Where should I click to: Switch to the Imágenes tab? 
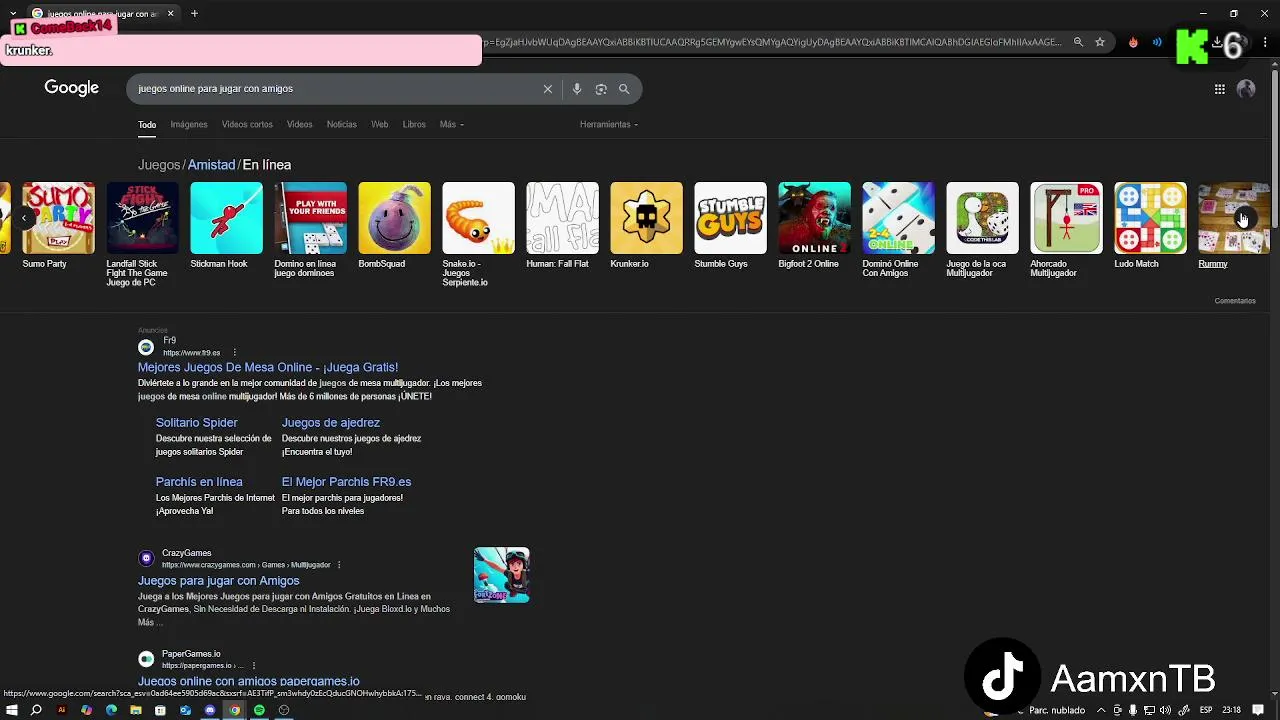189,125
